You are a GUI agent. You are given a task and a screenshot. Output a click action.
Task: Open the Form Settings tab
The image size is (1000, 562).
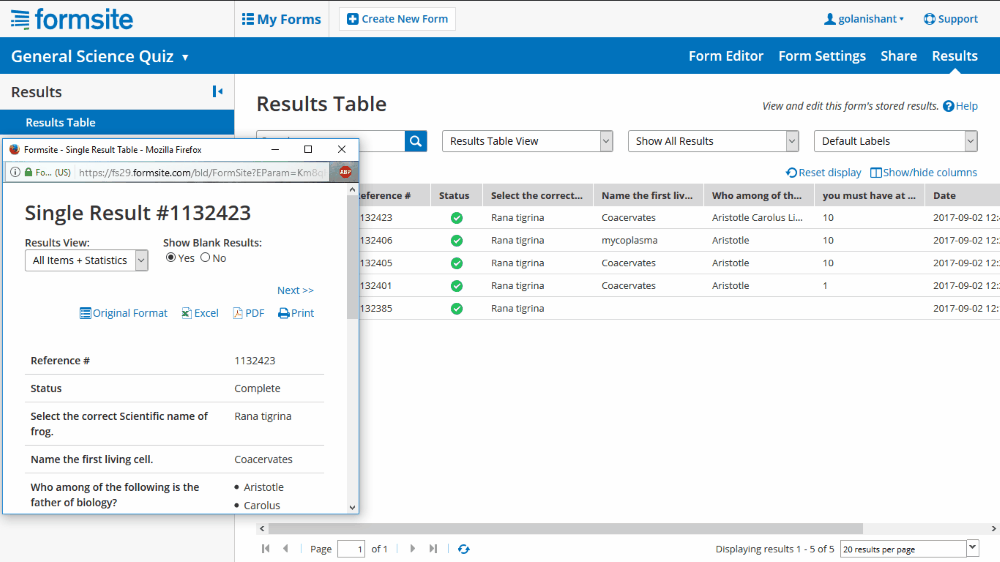[822, 56]
